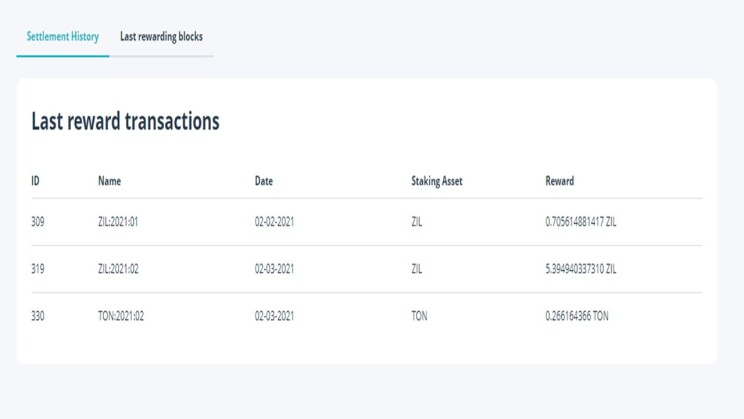Click the ZIL asset in row 319
The width and height of the screenshot is (744, 419).
pyautogui.click(x=417, y=269)
